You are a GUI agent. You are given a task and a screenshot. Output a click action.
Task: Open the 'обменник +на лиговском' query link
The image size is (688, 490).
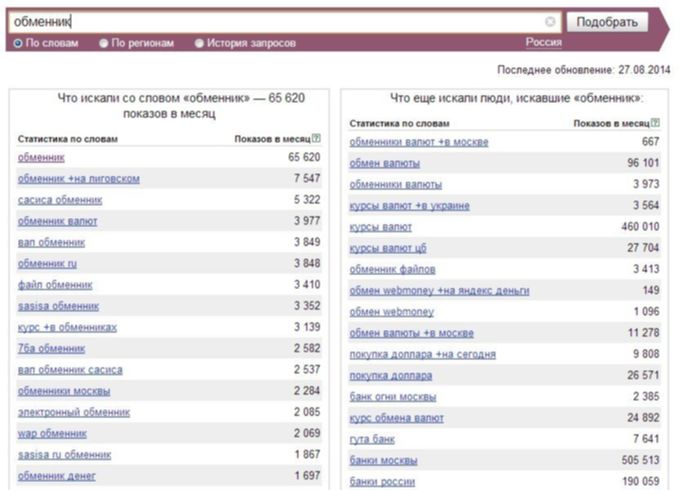pos(79,179)
